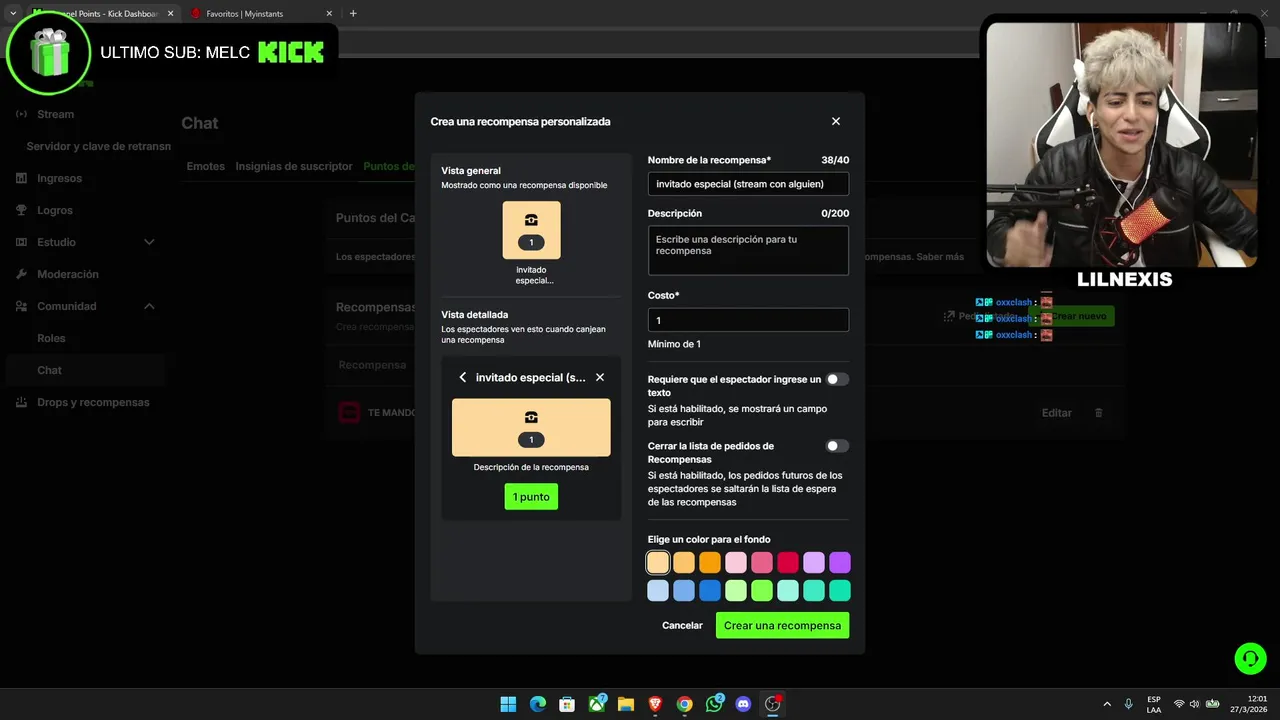
Task: Enable require viewer text input toggle
Action: coord(837,379)
